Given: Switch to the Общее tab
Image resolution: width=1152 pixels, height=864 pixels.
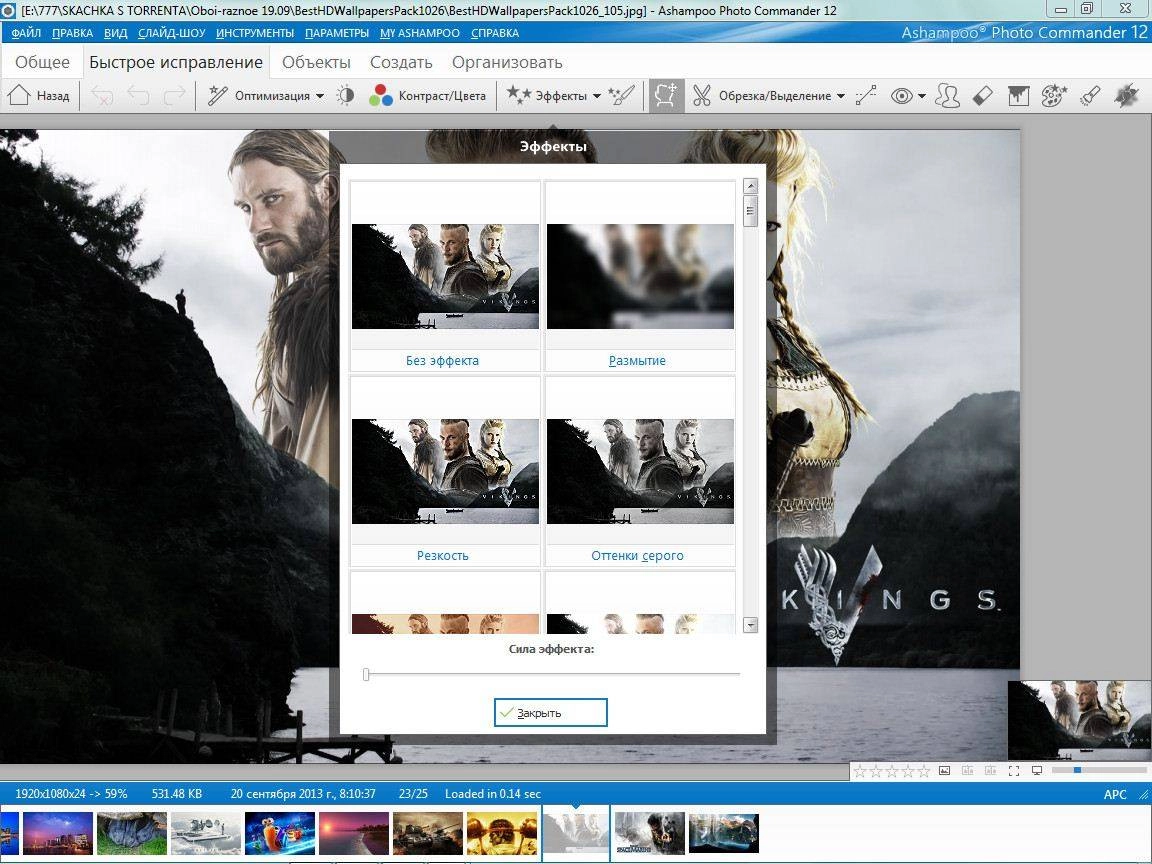Looking at the screenshot, I should coord(42,62).
